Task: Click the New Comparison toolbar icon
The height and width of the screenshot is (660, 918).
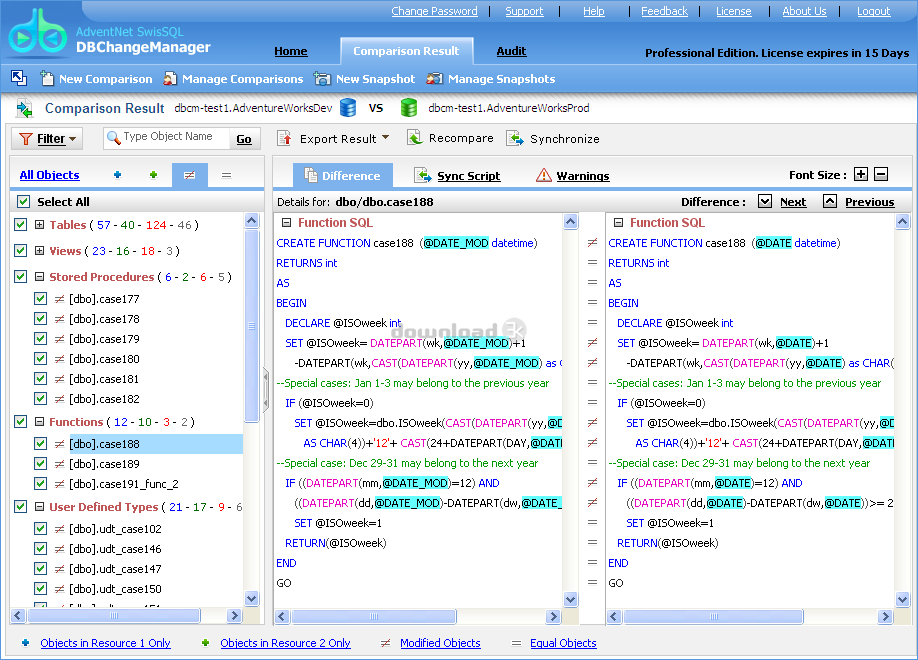Action: coord(46,78)
